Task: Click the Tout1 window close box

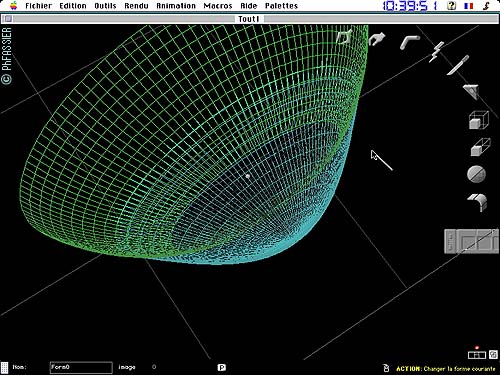Action: coord(8,19)
